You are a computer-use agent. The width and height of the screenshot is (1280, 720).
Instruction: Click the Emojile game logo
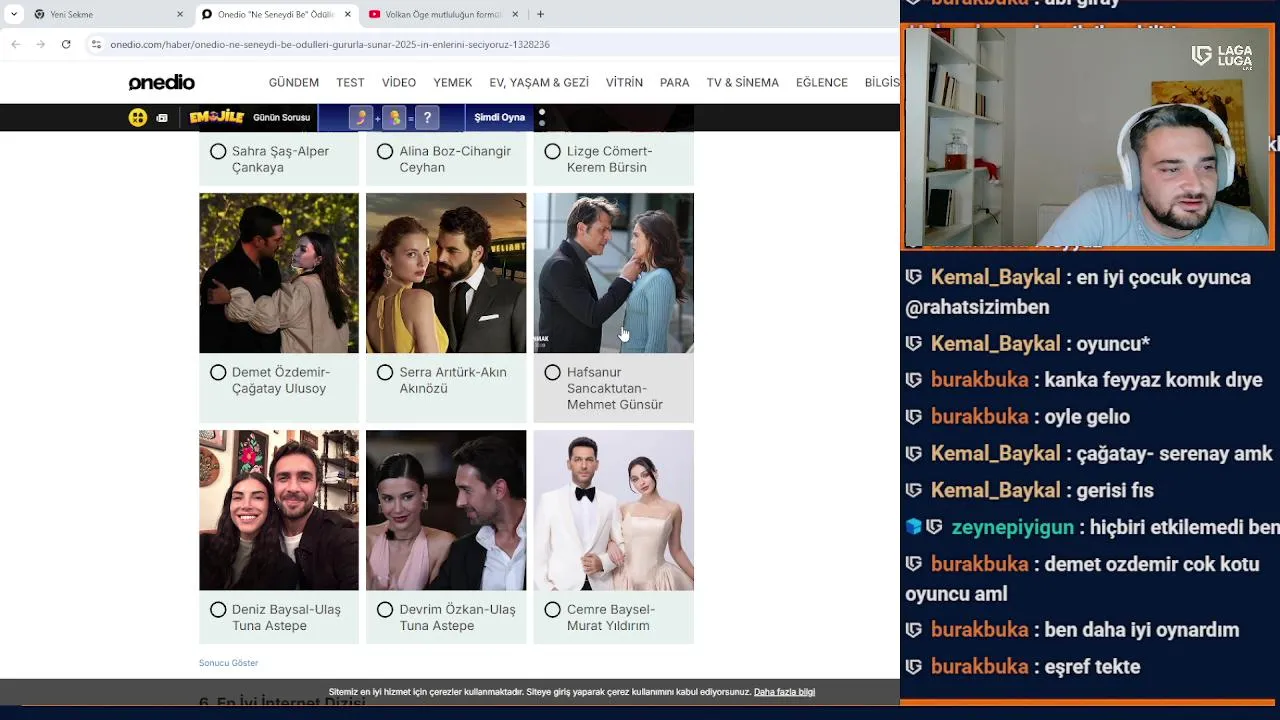[x=217, y=117]
